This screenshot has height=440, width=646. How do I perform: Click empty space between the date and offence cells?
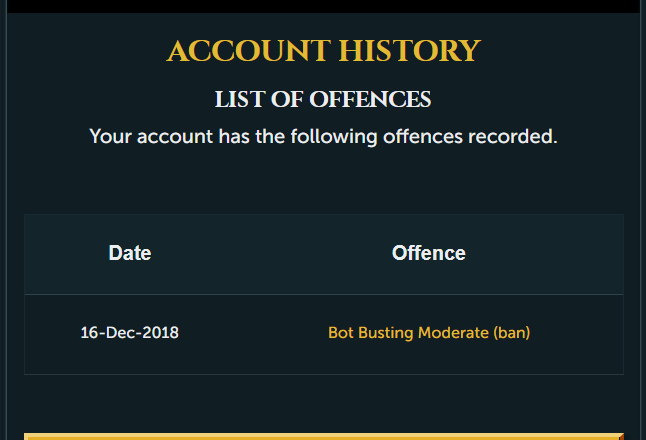coord(253,333)
